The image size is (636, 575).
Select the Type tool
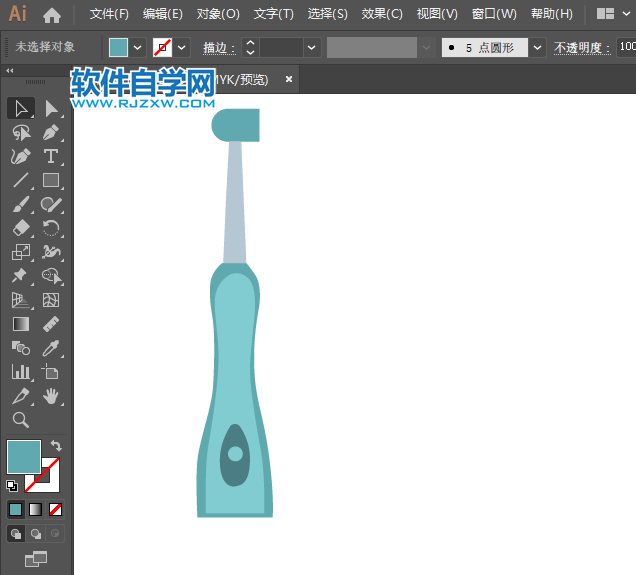[51, 156]
